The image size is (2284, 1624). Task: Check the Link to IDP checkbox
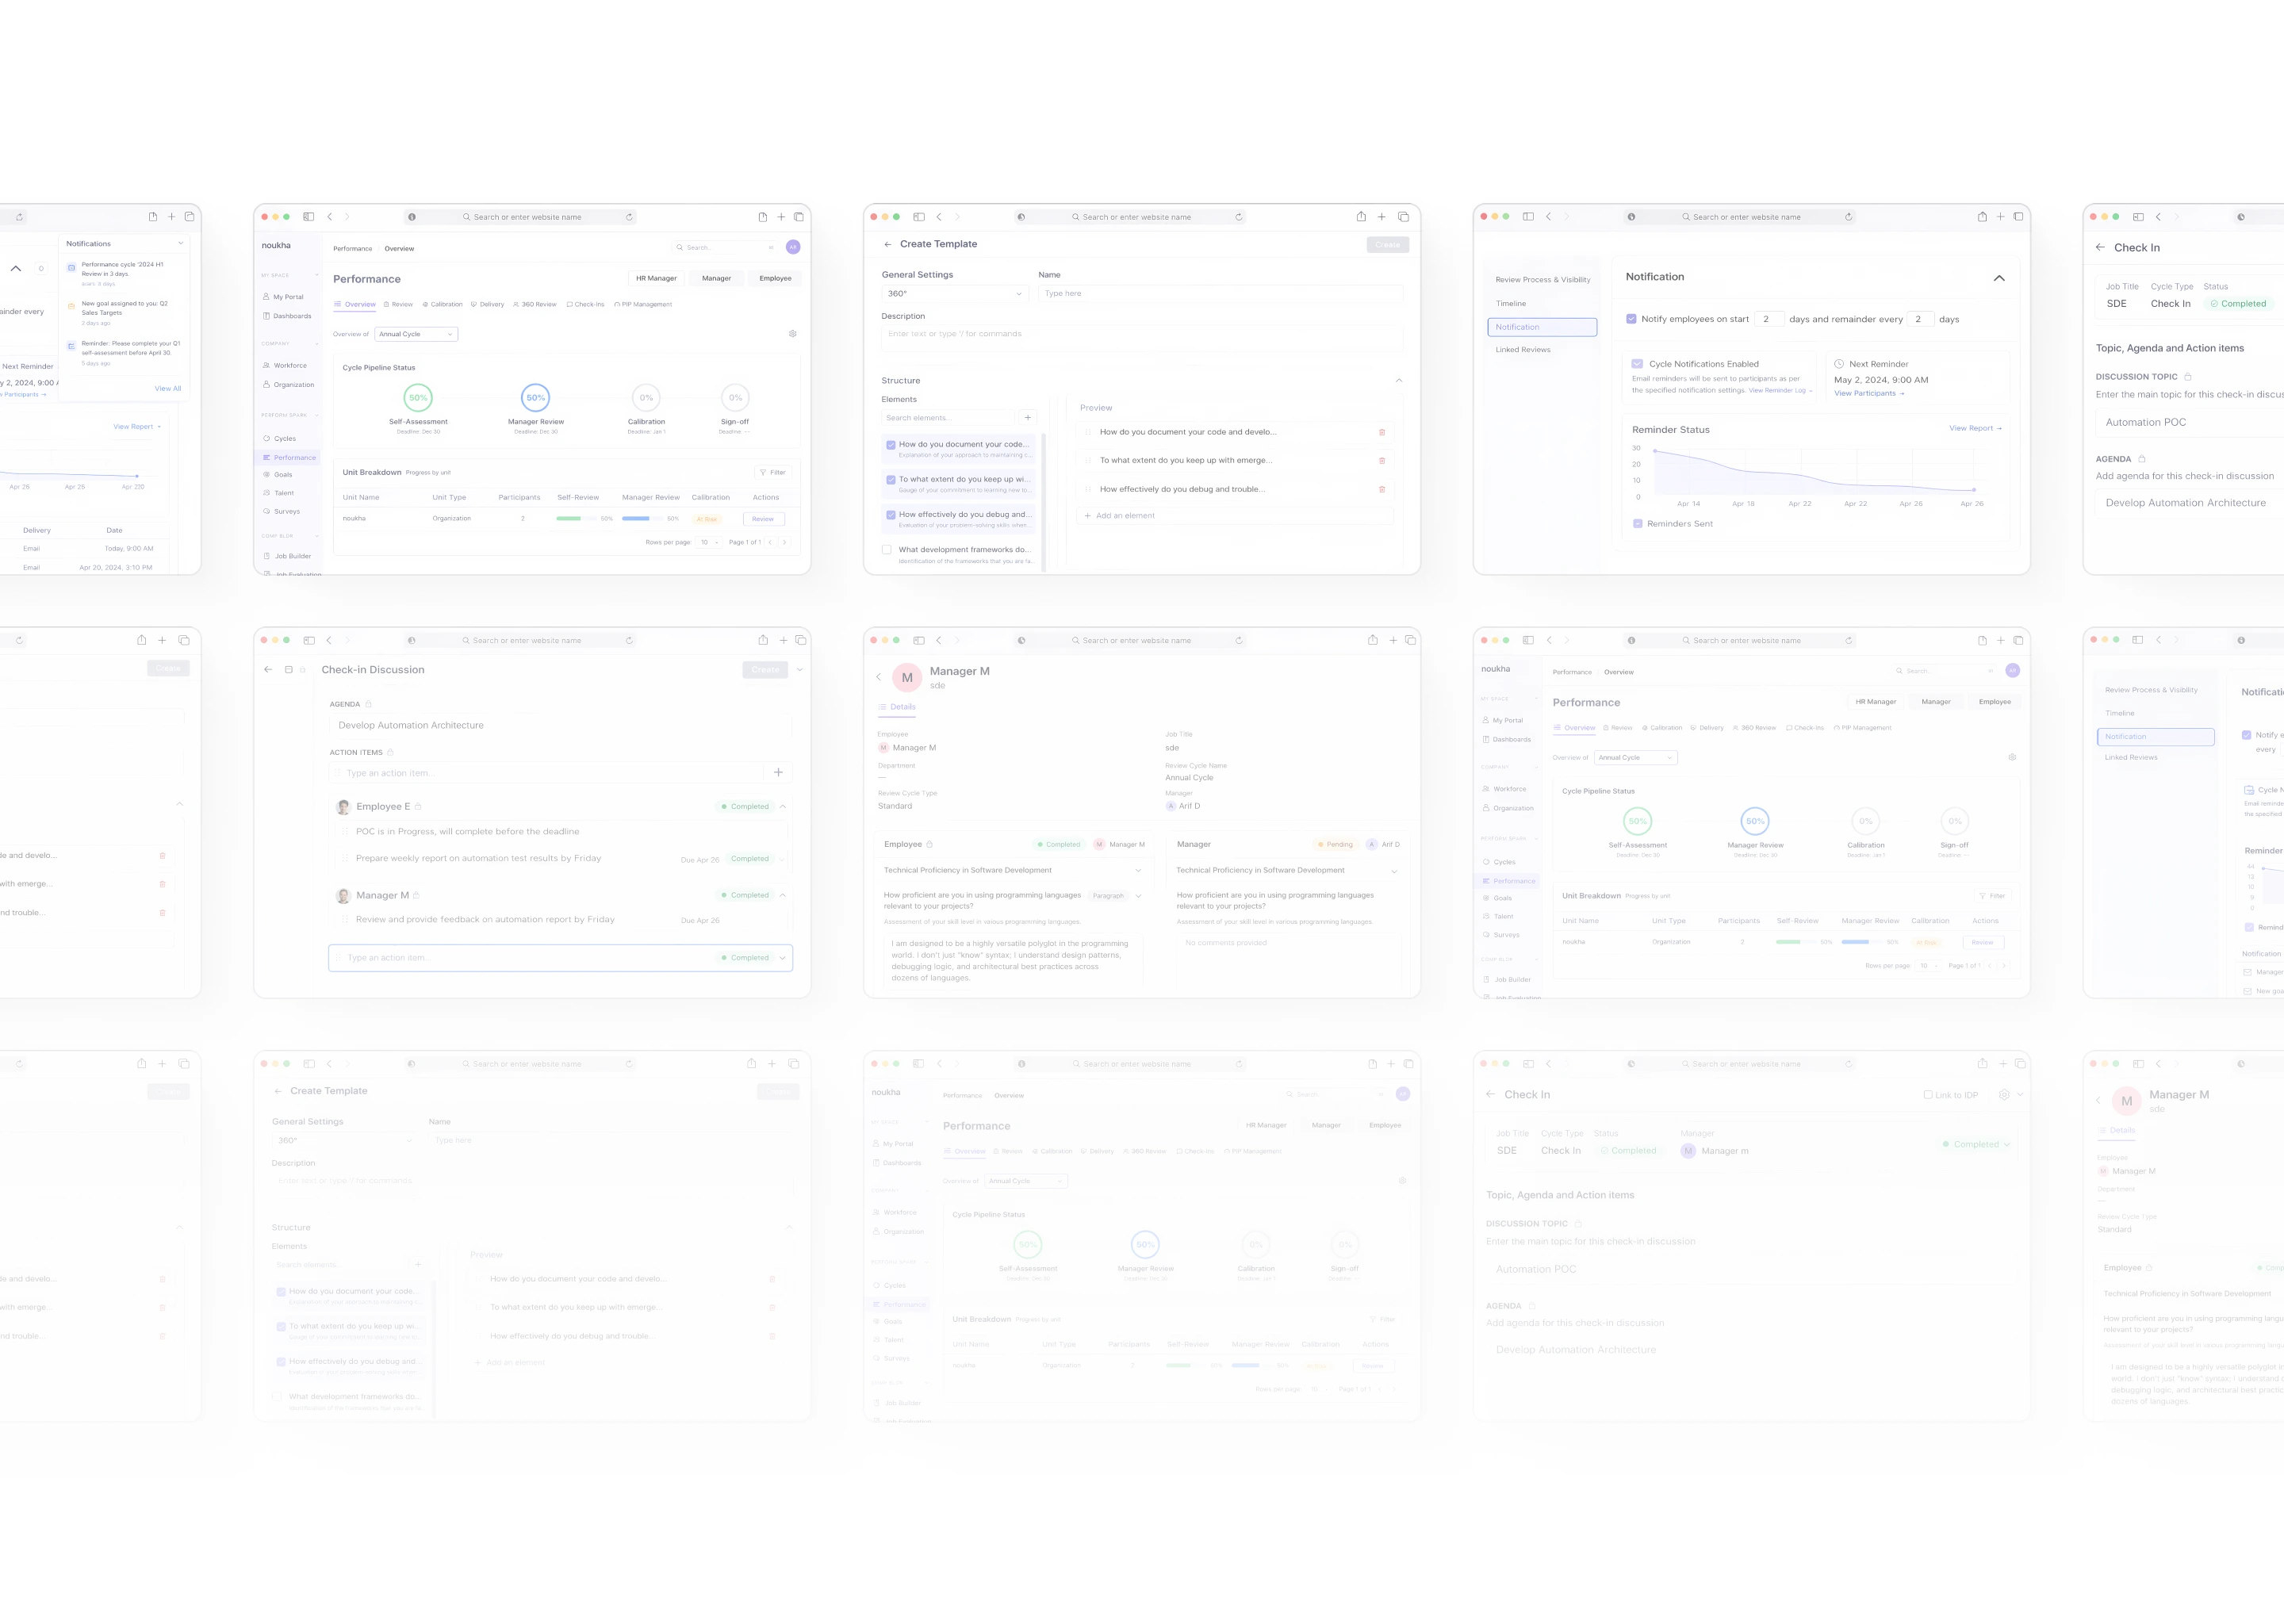pos(1928,1095)
